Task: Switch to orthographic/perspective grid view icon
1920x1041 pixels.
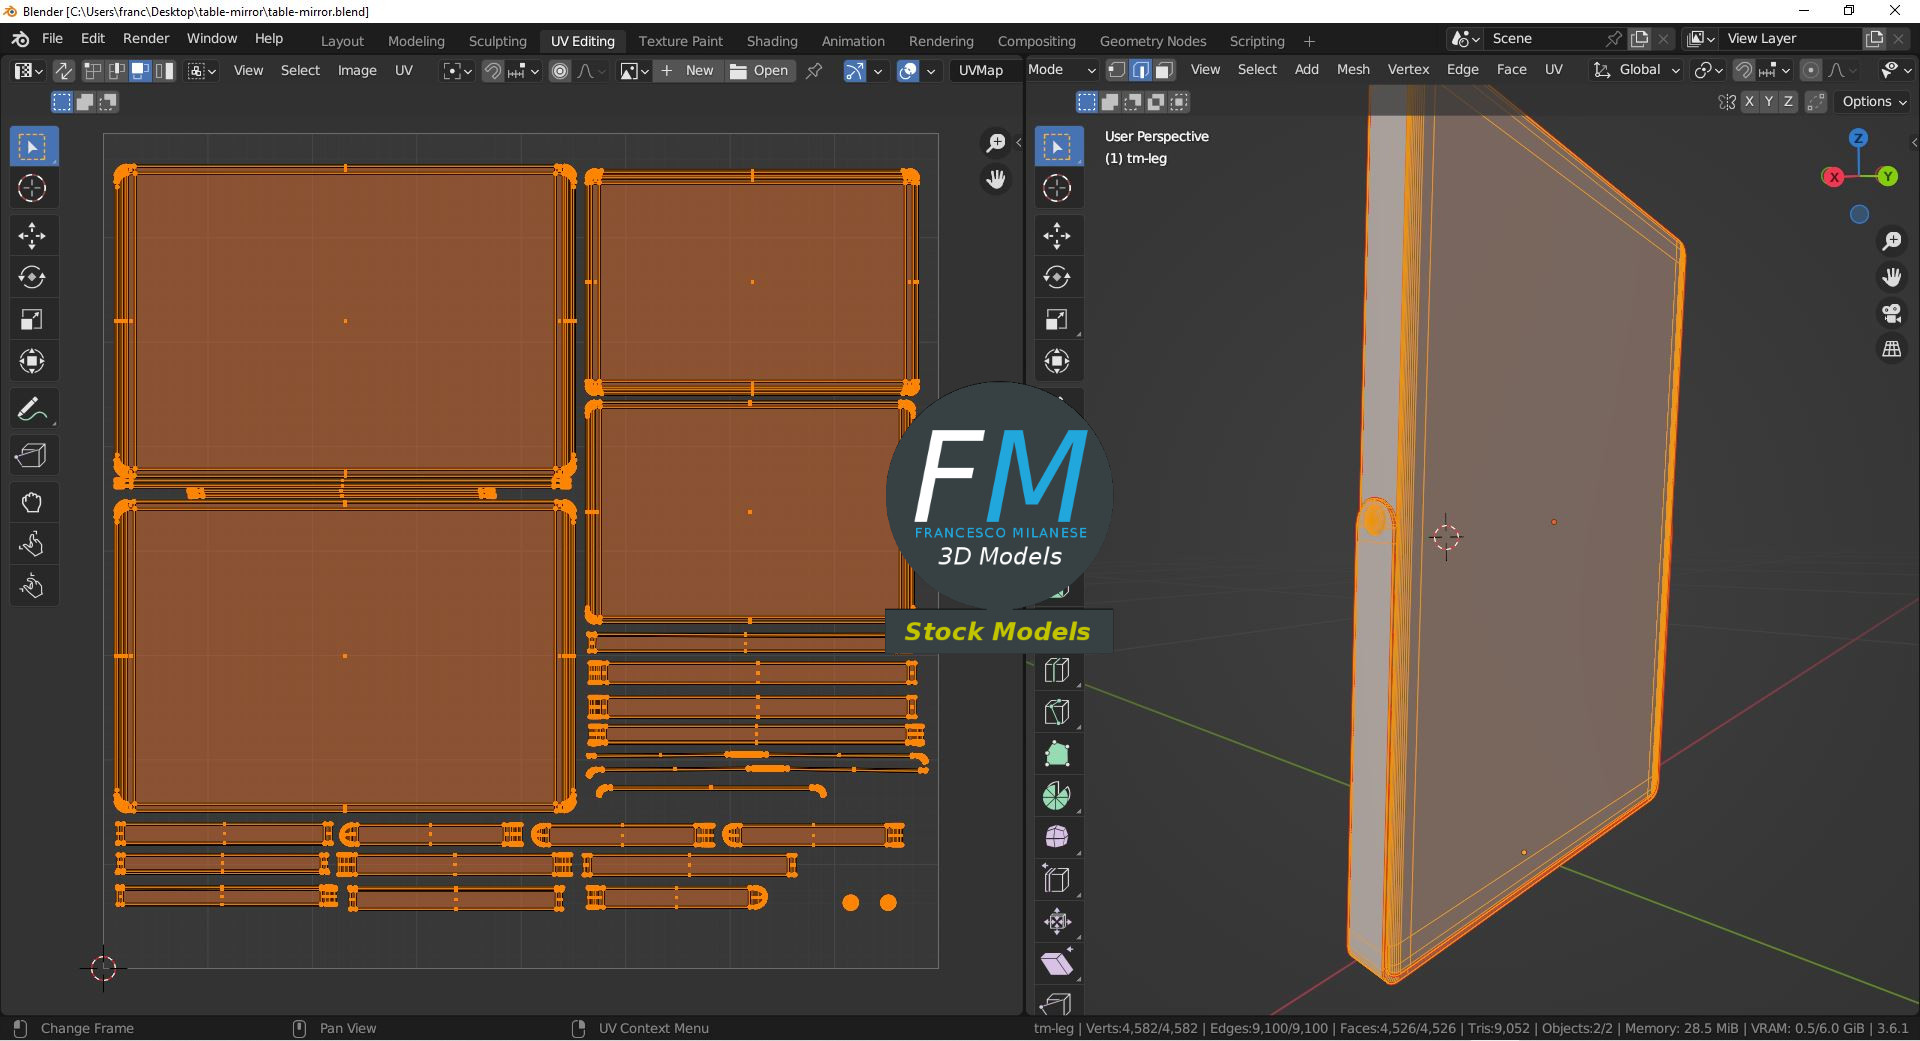Action: [x=1891, y=349]
